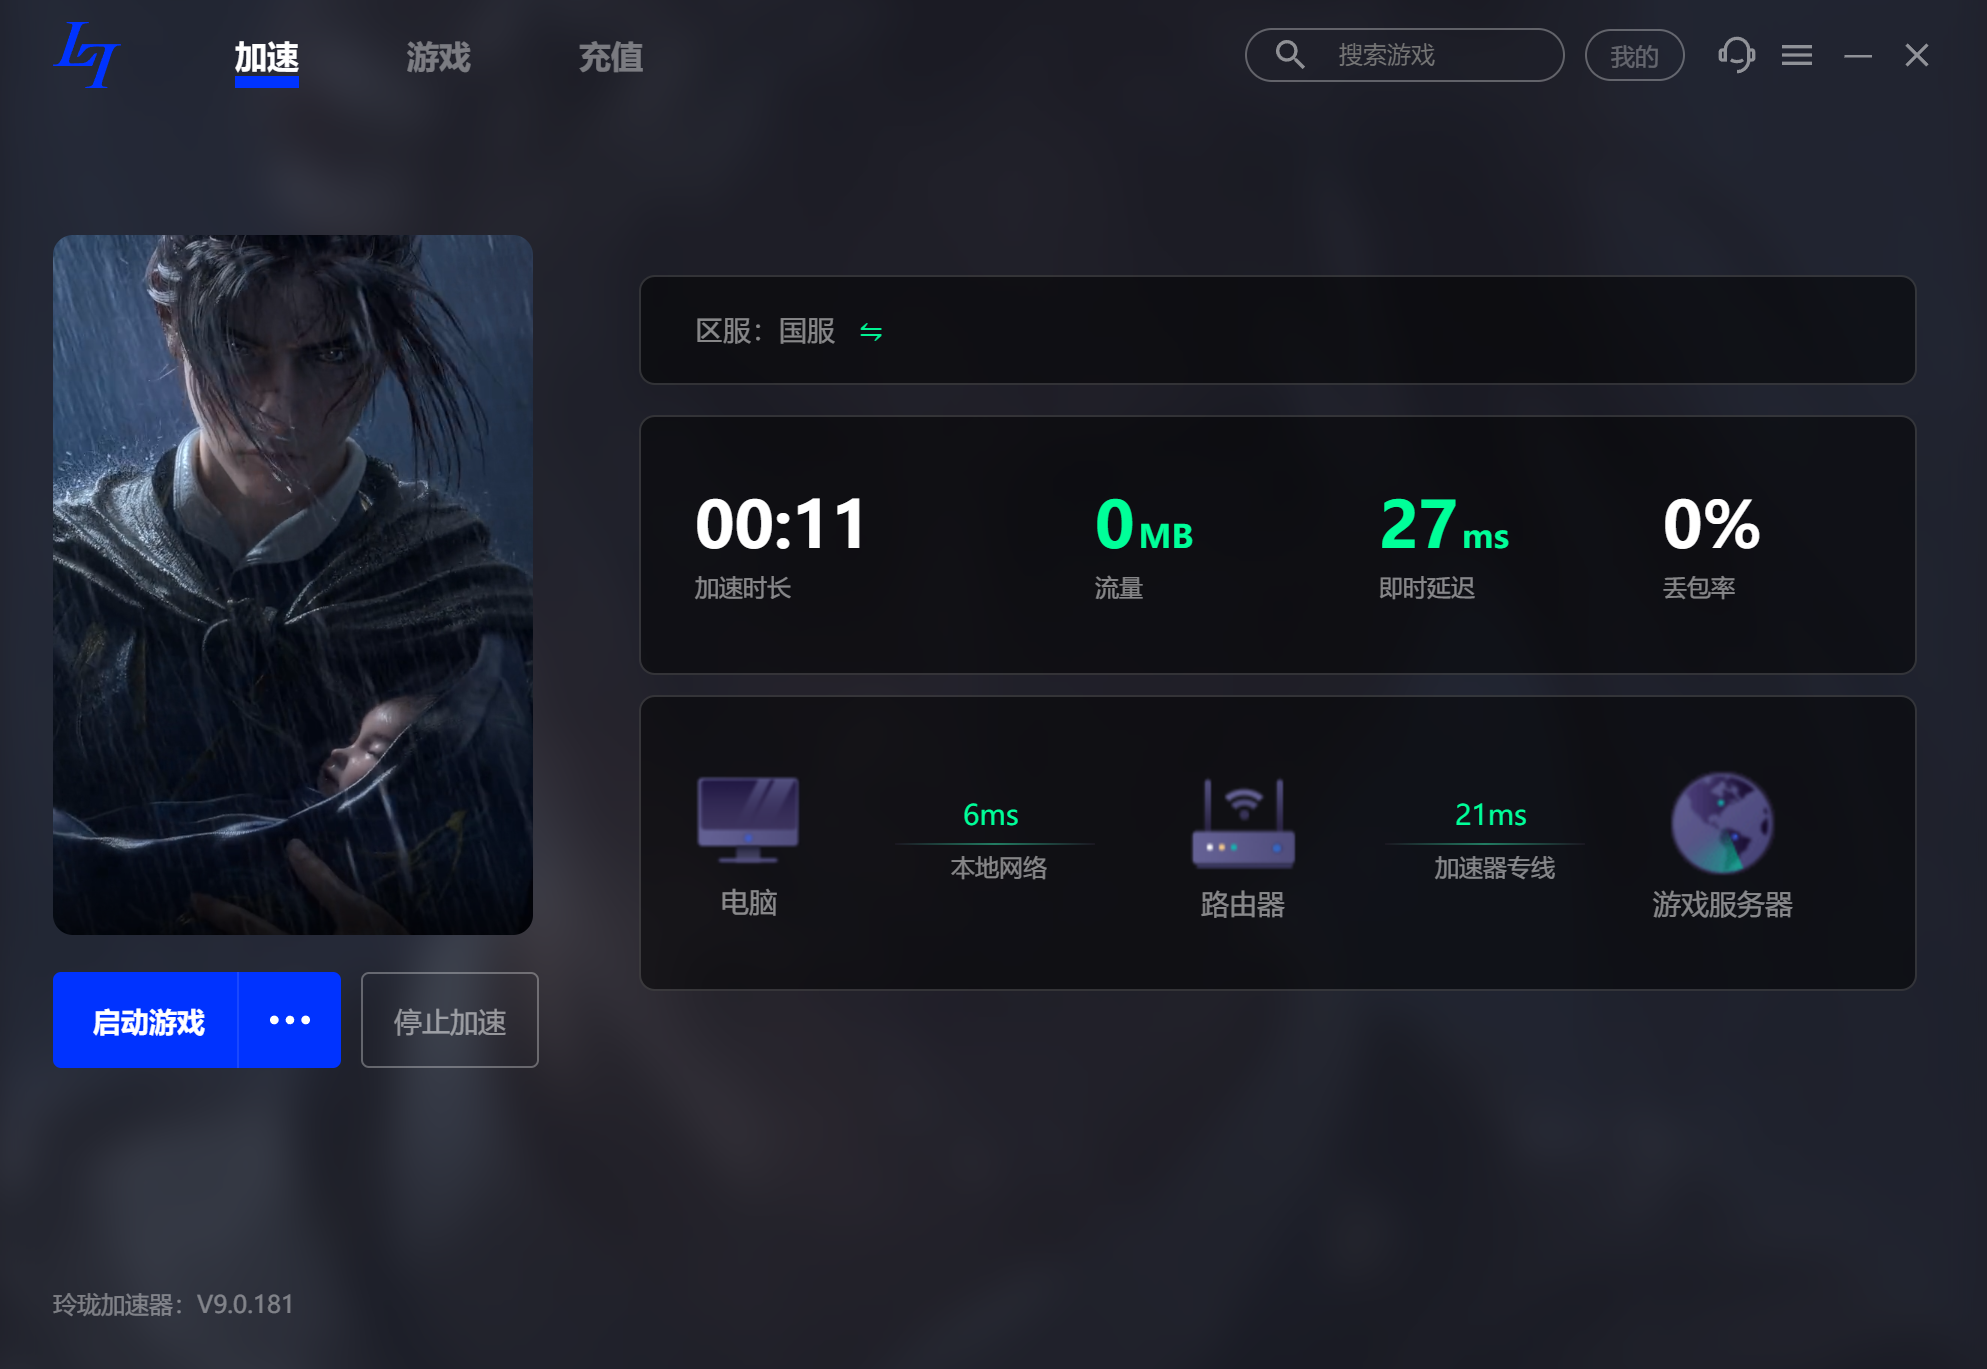Click the 0% packet loss value
The height and width of the screenshot is (1369, 1987).
click(1711, 525)
